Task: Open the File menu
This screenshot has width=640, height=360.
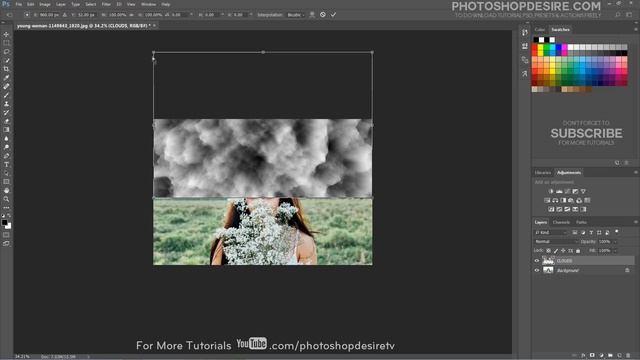Action: [19, 4]
